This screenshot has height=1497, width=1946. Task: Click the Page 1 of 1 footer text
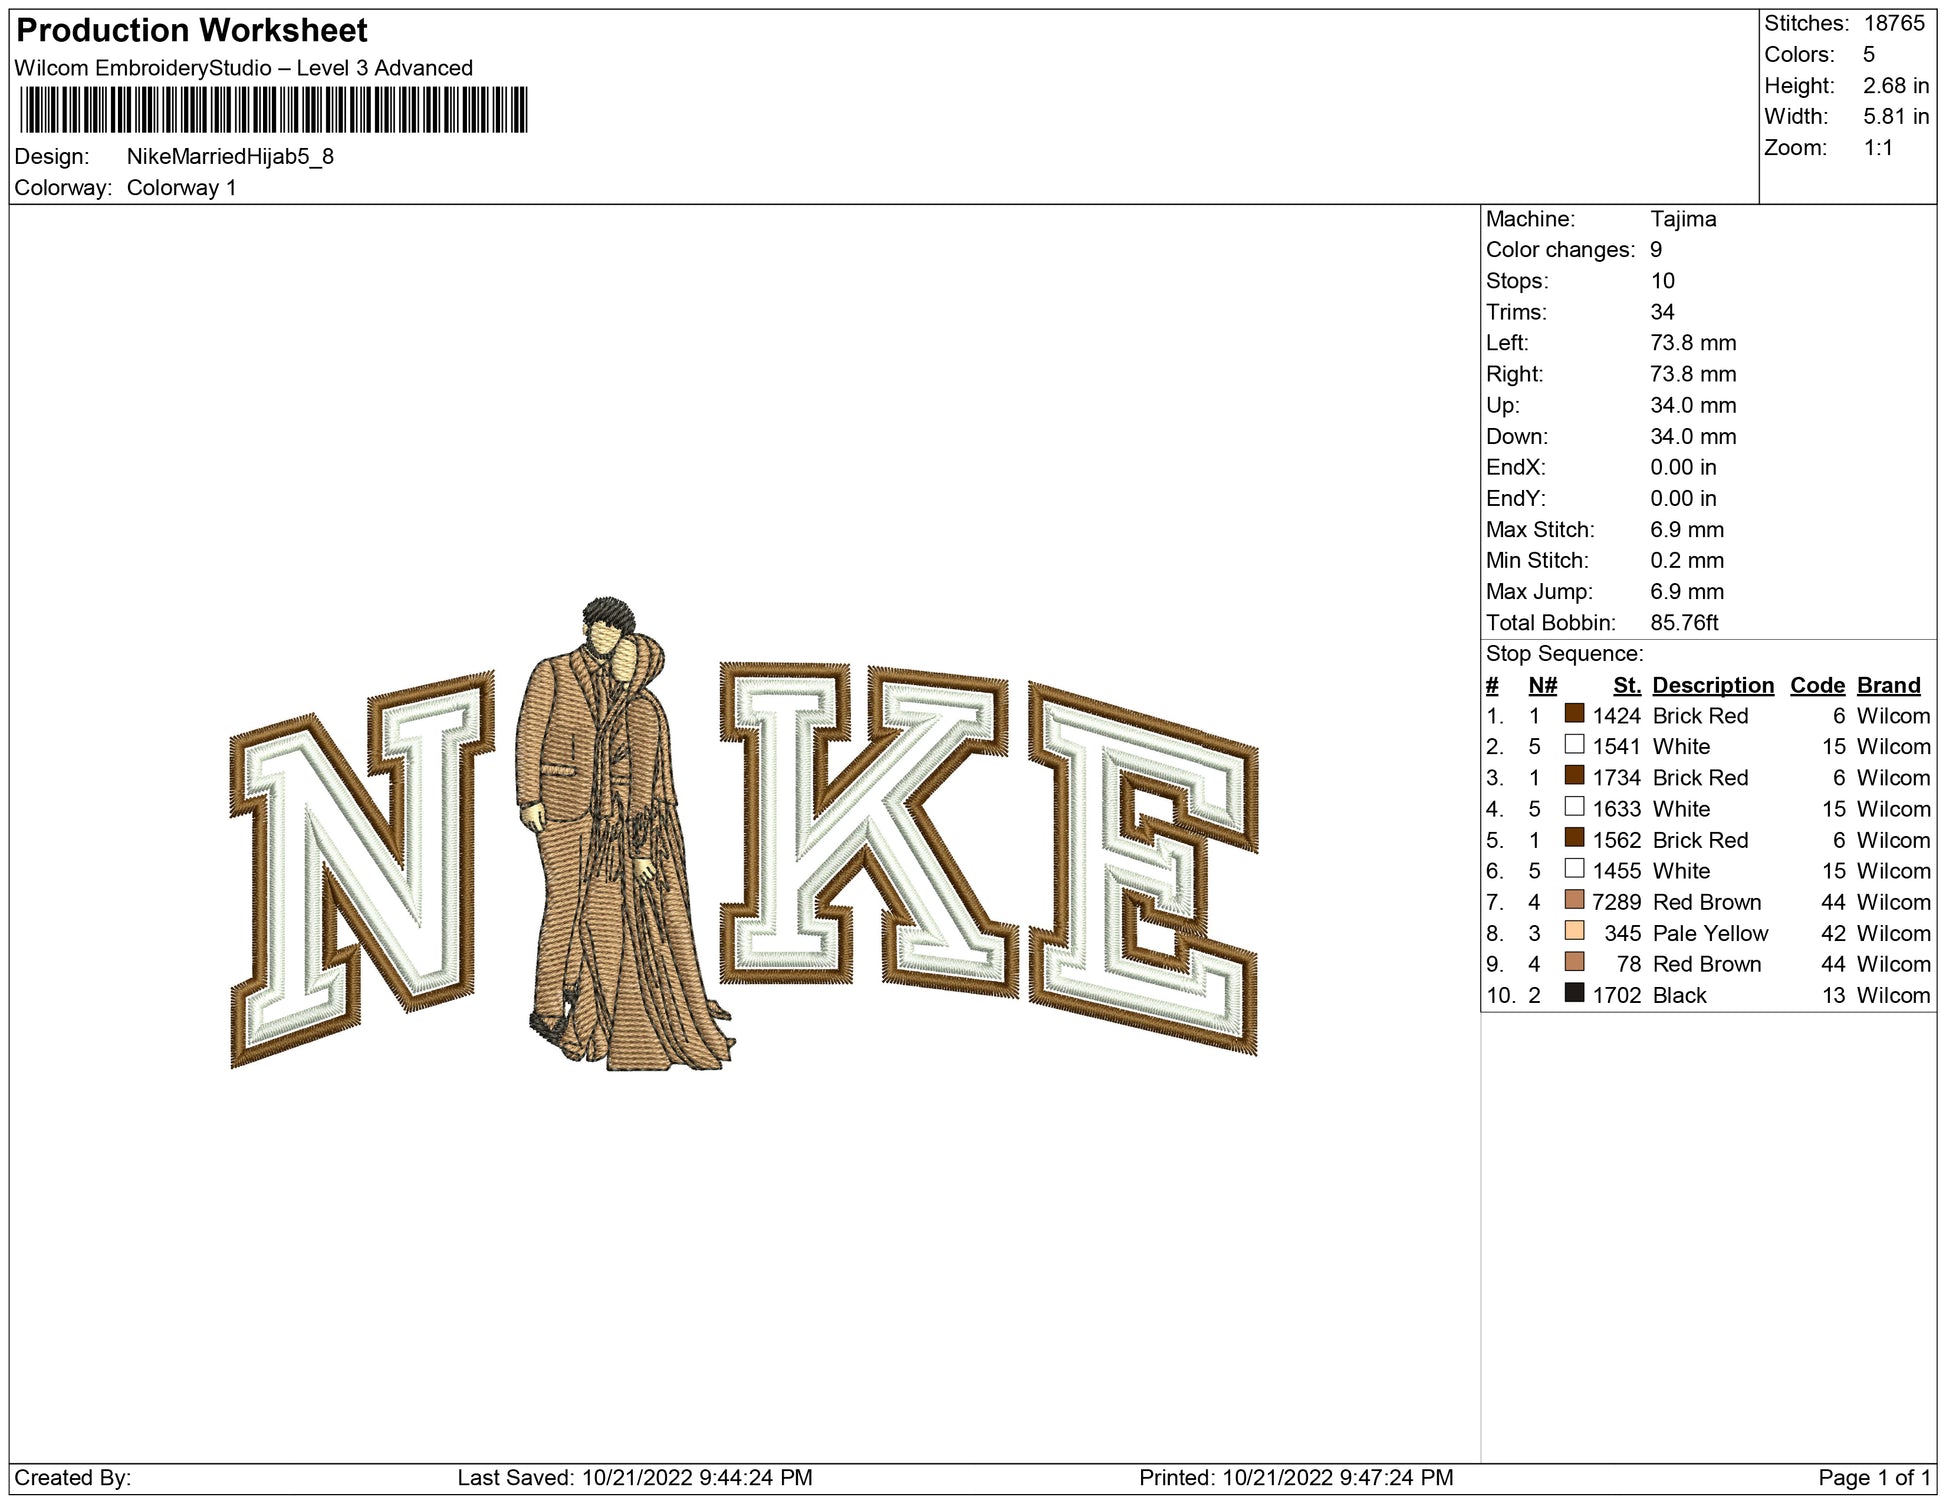pyautogui.click(x=1873, y=1477)
